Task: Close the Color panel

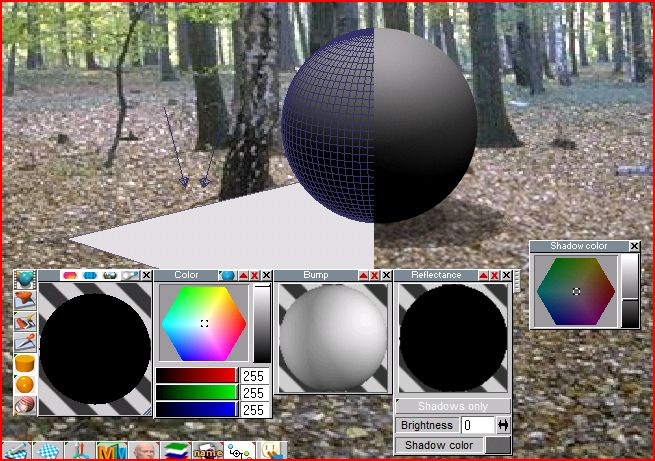Action: [266, 276]
